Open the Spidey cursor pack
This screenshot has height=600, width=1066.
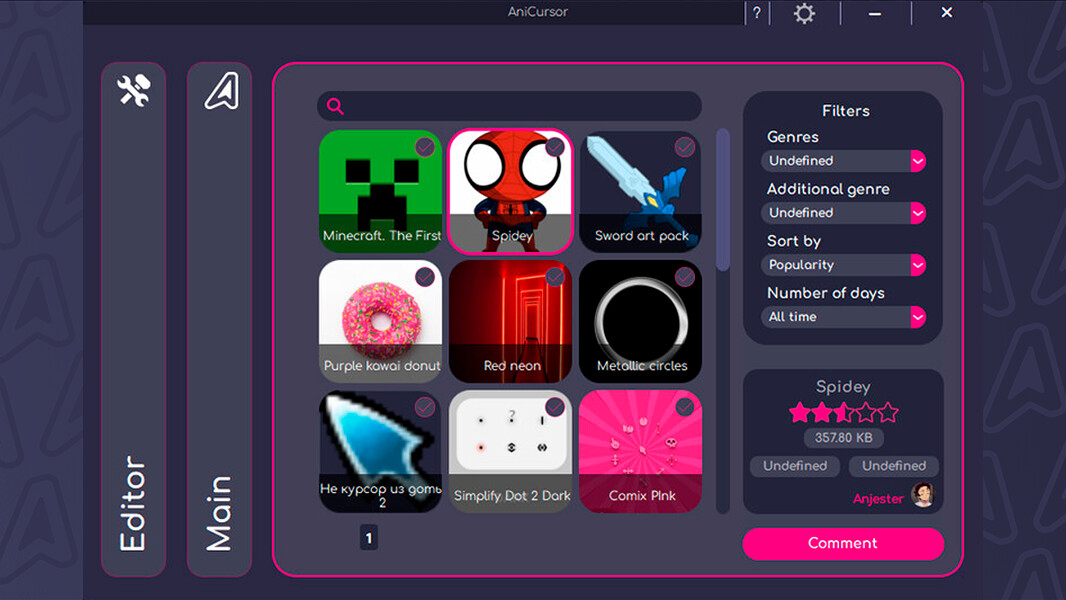point(511,190)
